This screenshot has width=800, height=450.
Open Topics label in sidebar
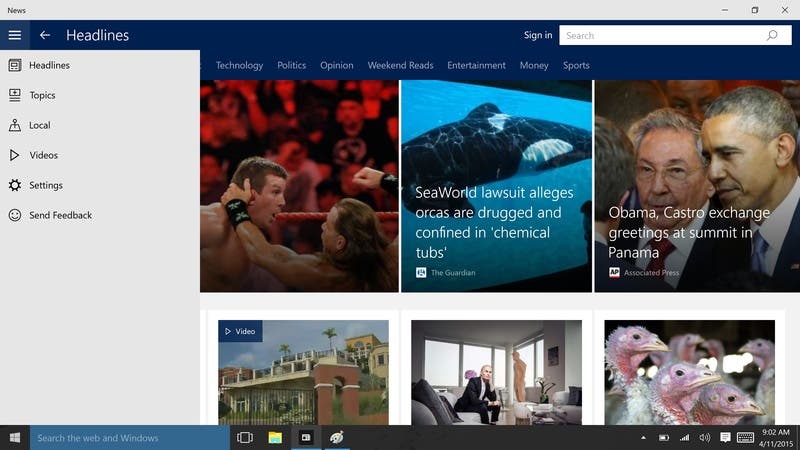click(42, 95)
